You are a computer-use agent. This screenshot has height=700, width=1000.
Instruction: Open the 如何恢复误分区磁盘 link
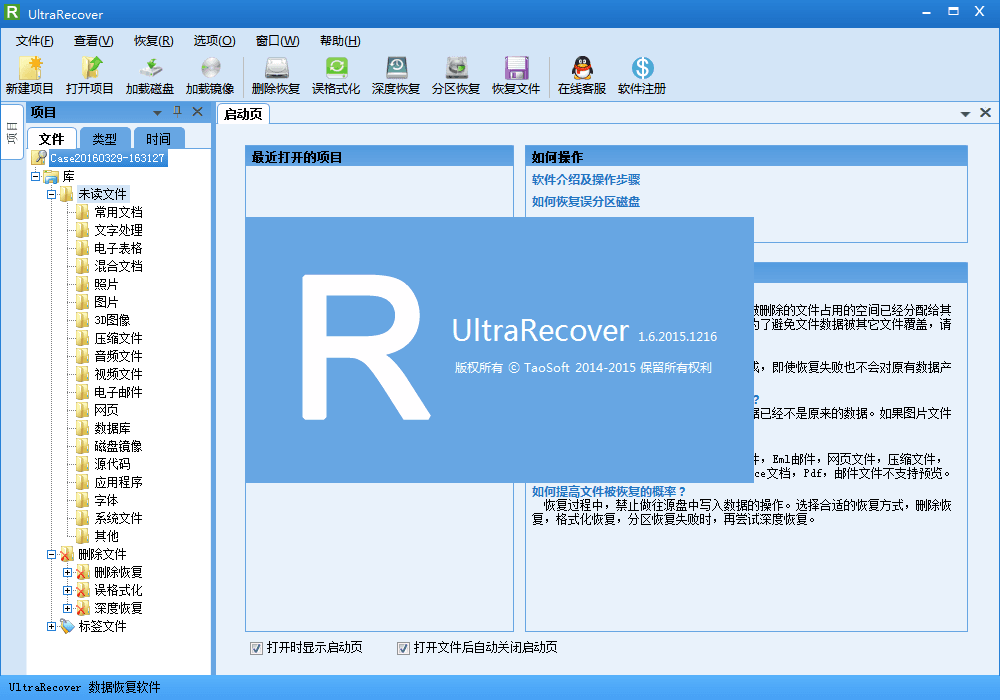point(586,201)
